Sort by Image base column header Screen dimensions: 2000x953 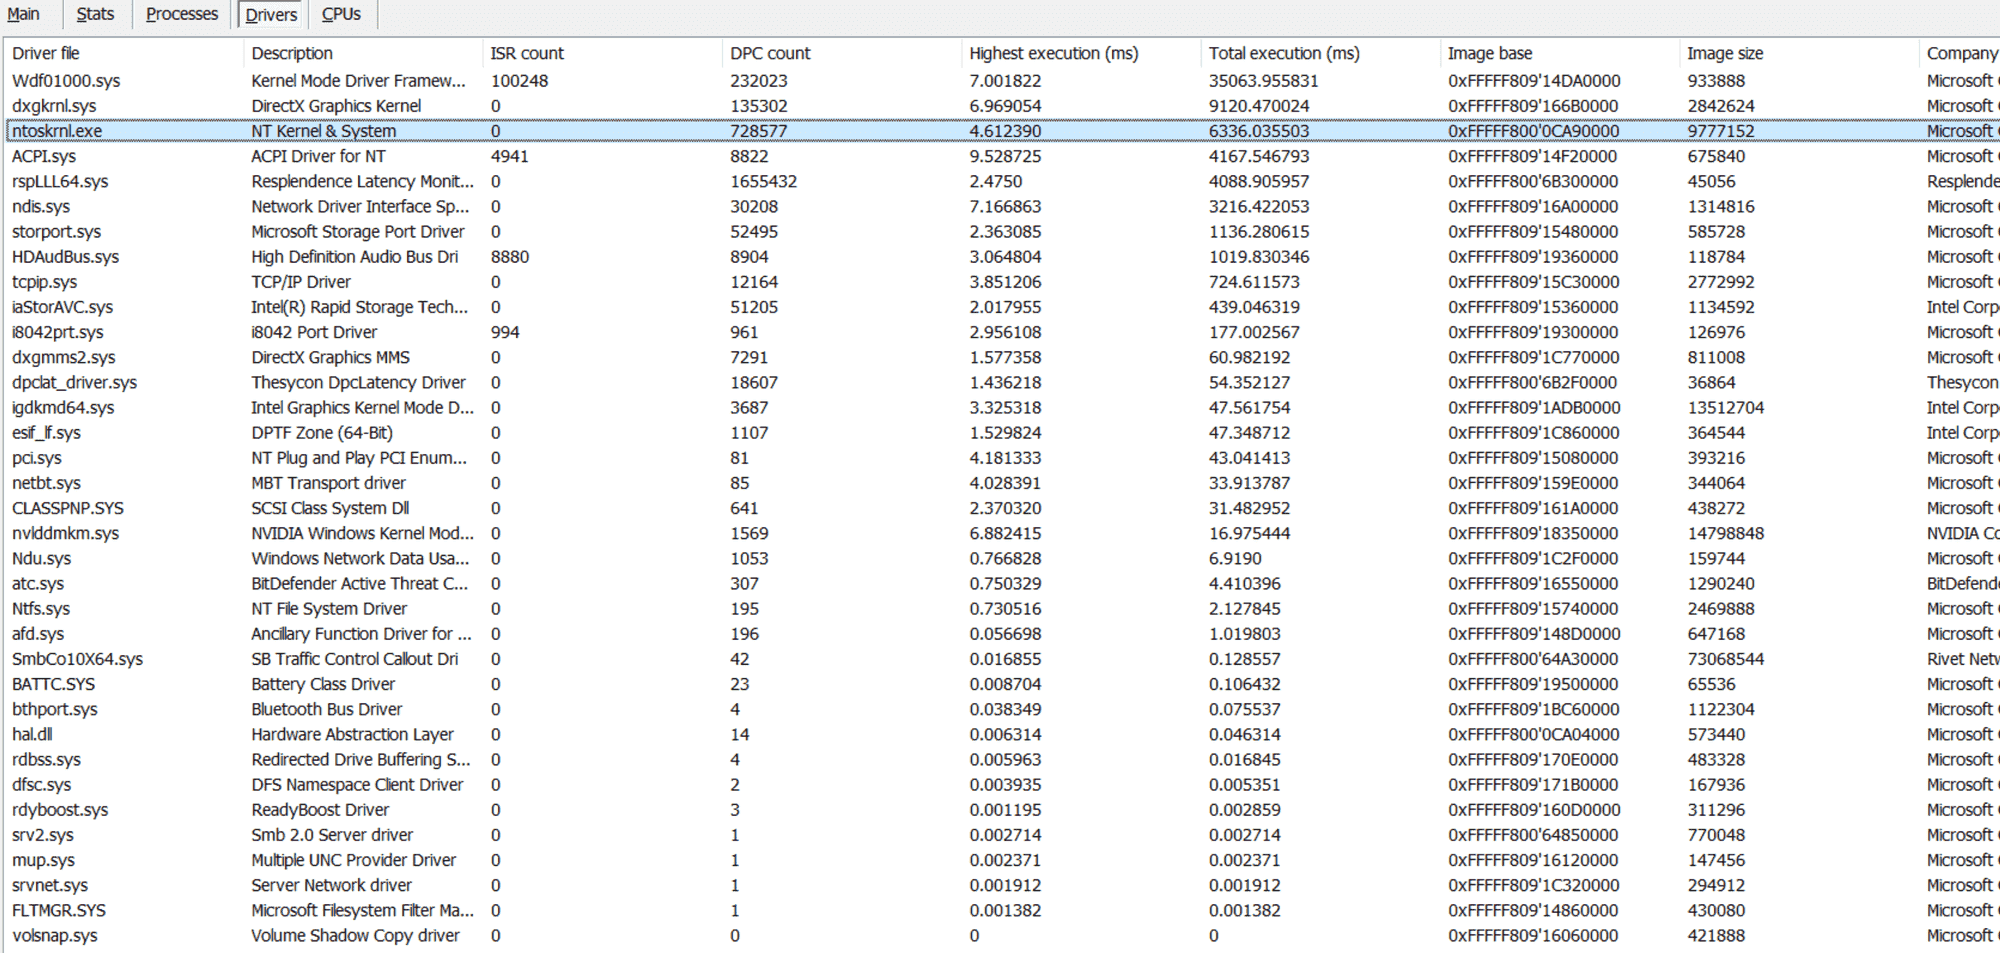1560,53
